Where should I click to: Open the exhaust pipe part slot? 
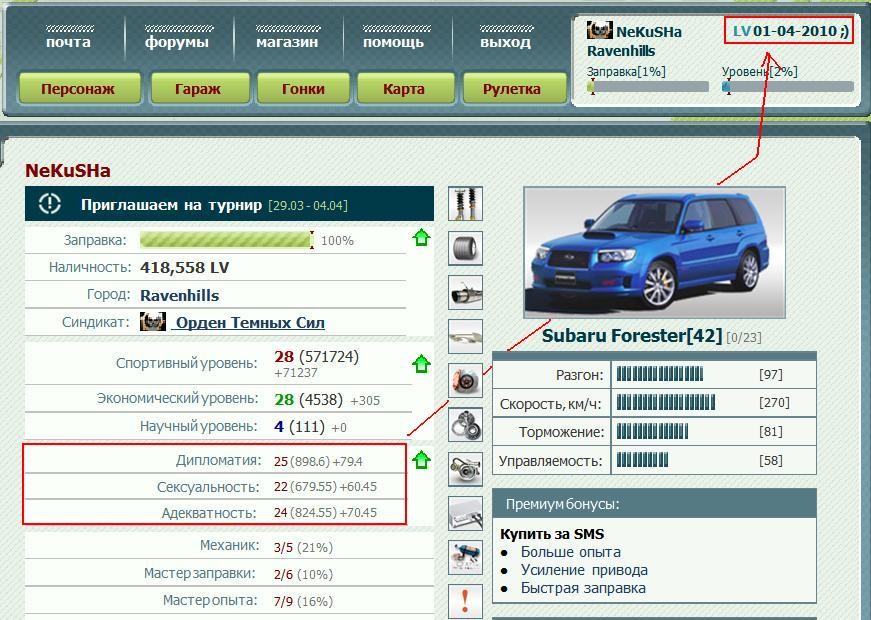pos(465,292)
